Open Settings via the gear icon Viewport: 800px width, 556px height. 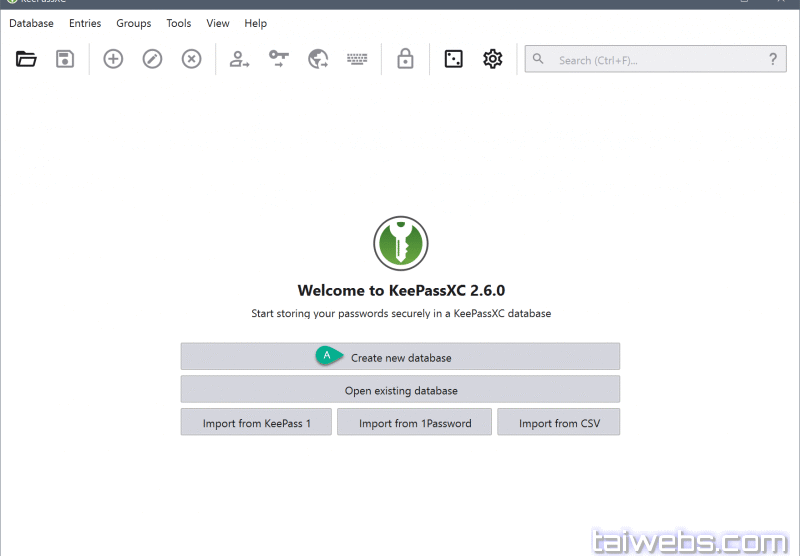pos(492,59)
